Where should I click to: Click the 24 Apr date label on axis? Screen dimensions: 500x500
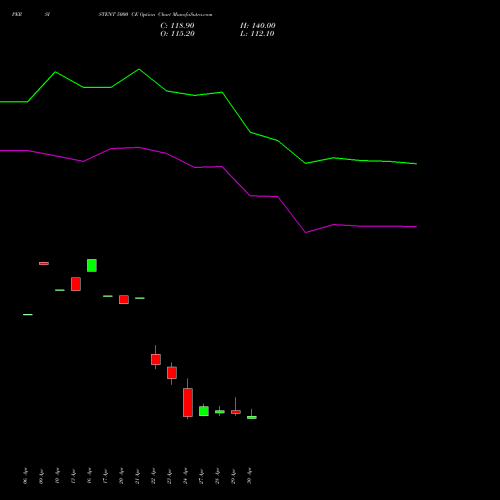click(x=185, y=476)
